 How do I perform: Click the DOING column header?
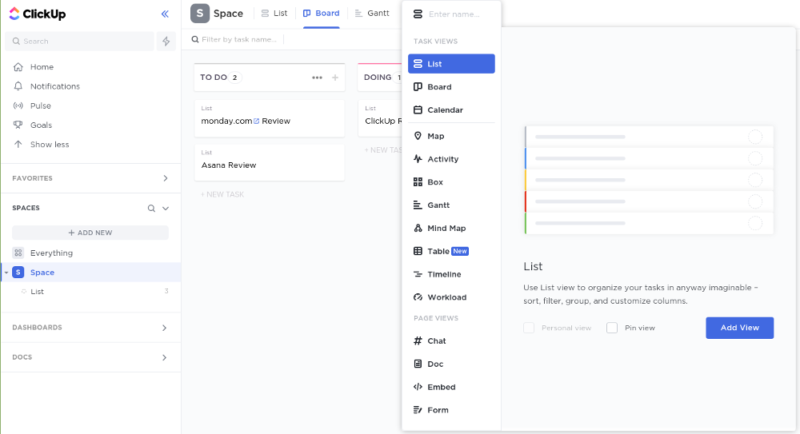[x=380, y=78]
